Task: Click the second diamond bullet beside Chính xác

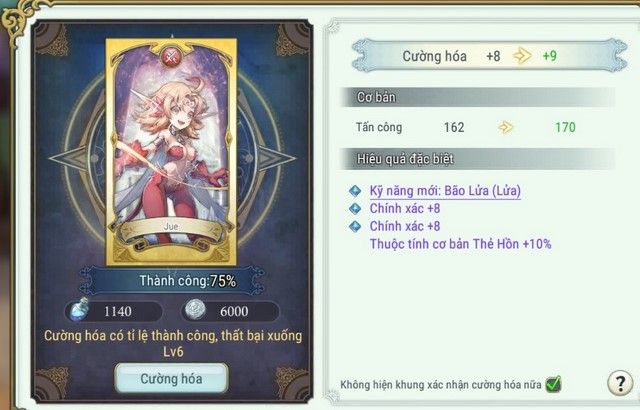Action: [x=355, y=208]
